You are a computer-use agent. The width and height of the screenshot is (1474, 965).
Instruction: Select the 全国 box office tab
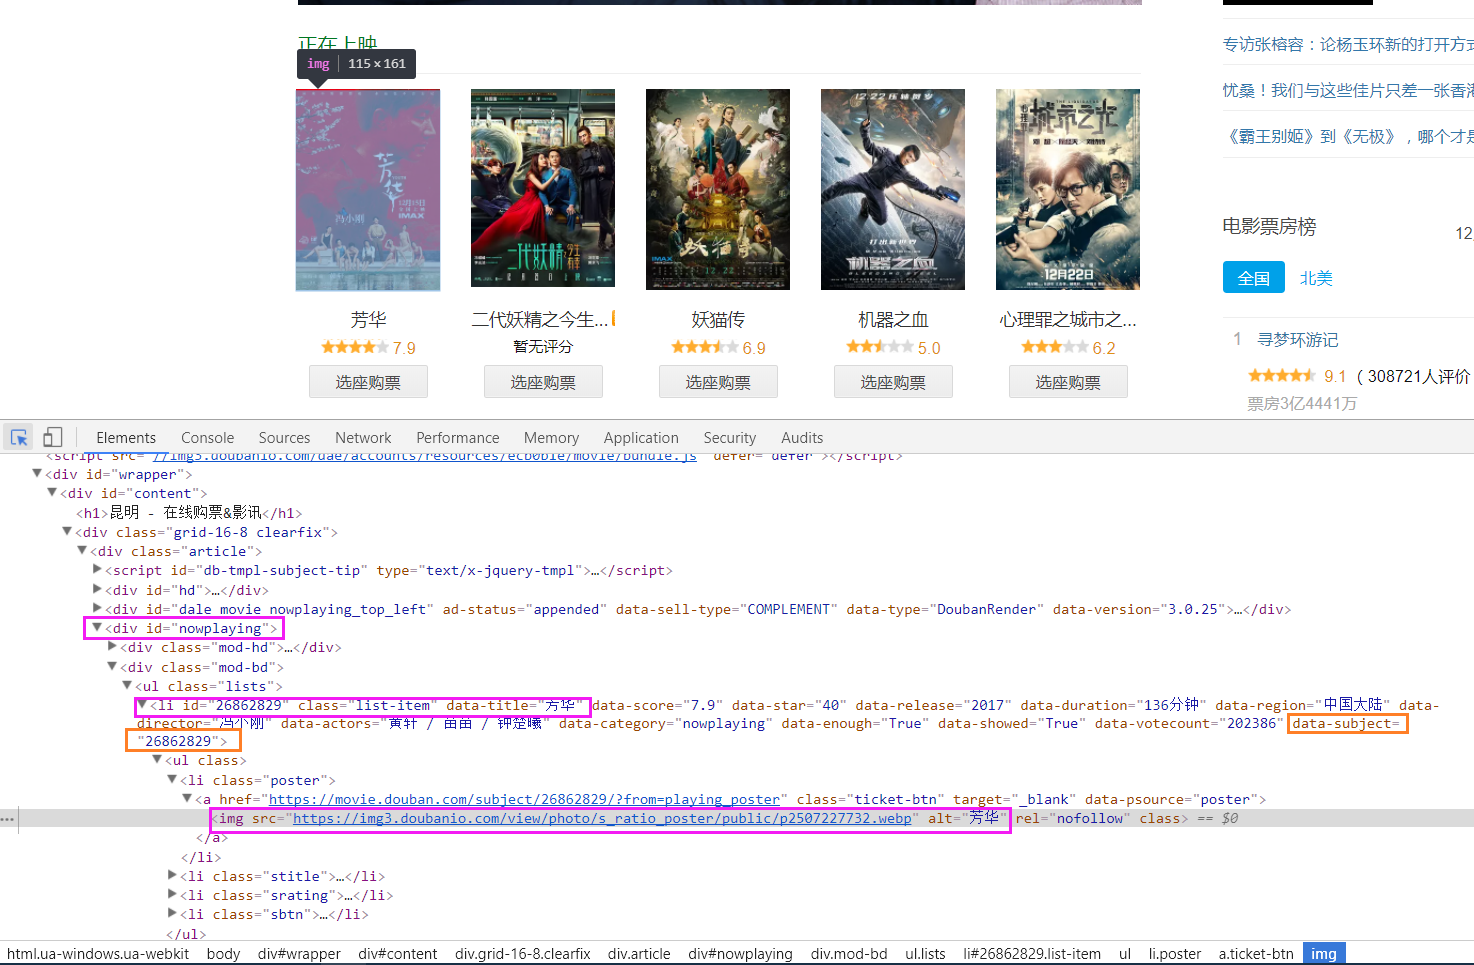click(x=1254, y=278)
